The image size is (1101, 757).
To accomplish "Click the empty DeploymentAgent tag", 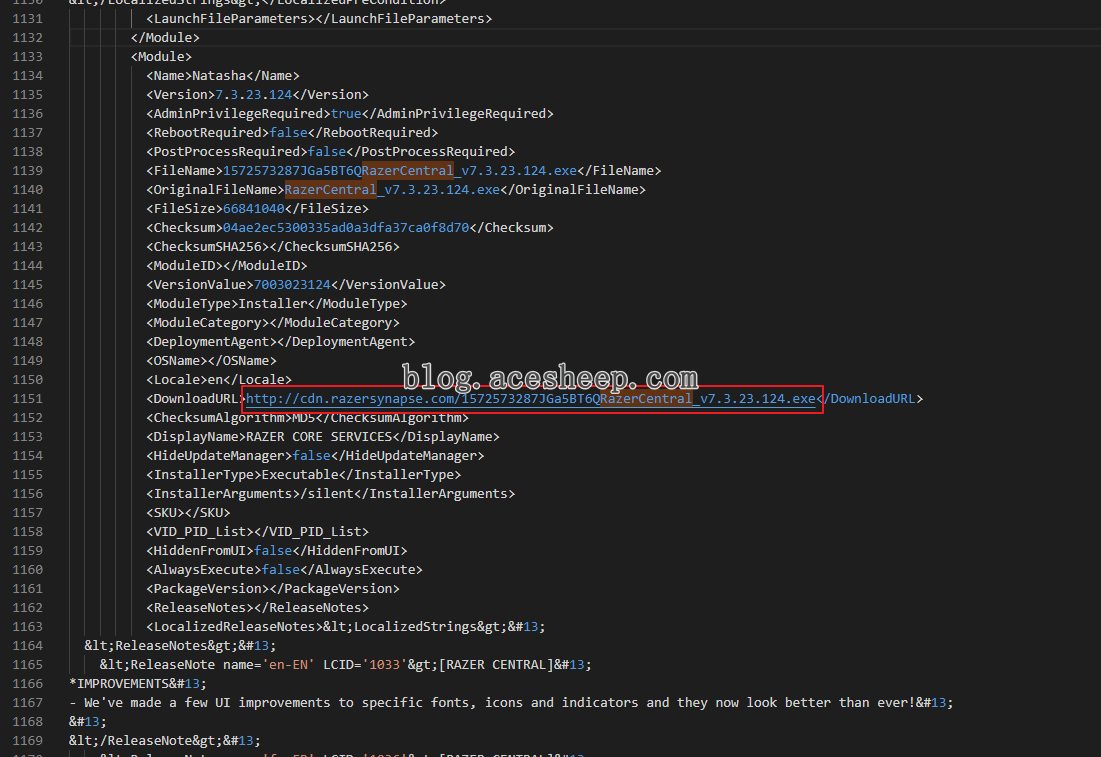I will pos(280,341).
